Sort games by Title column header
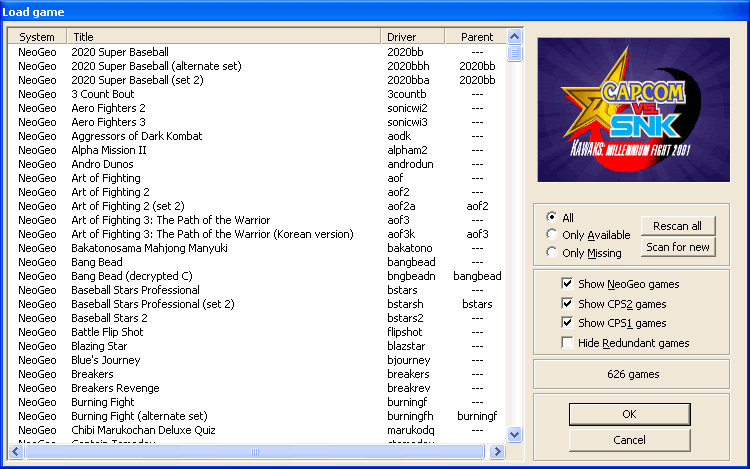The image size is (750, 469). [x=224, y=37]
